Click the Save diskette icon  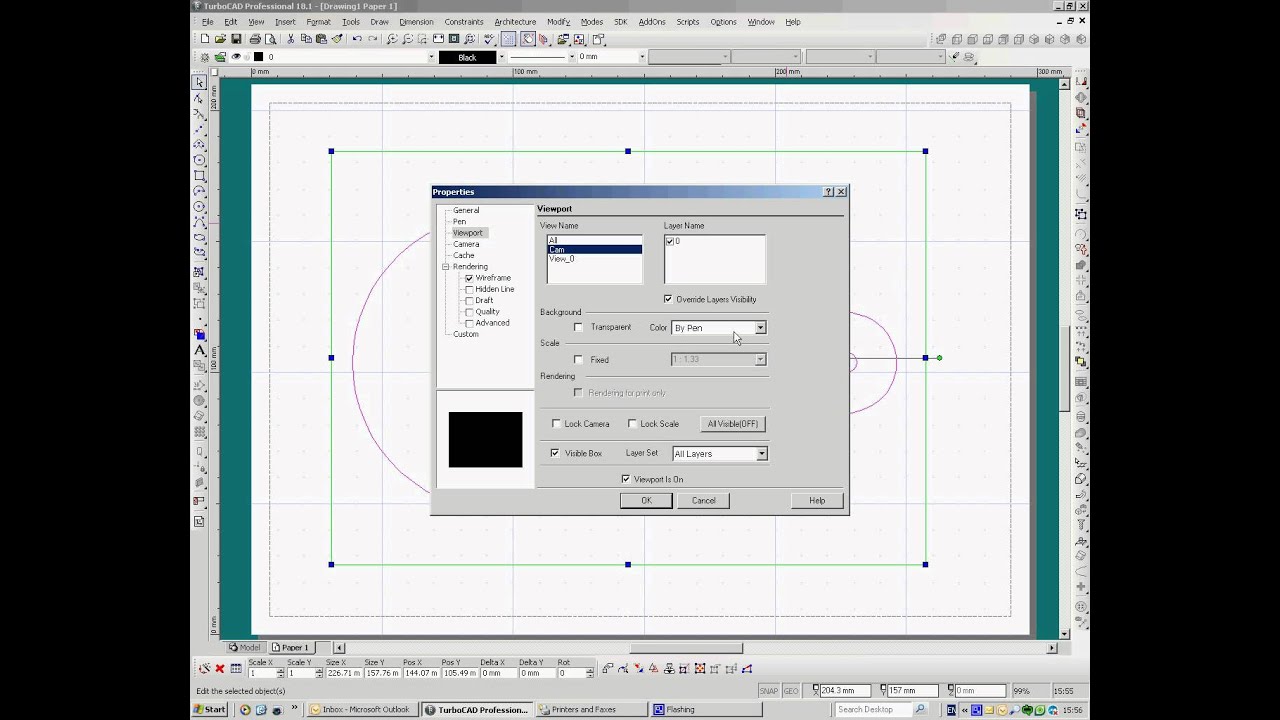236,39
